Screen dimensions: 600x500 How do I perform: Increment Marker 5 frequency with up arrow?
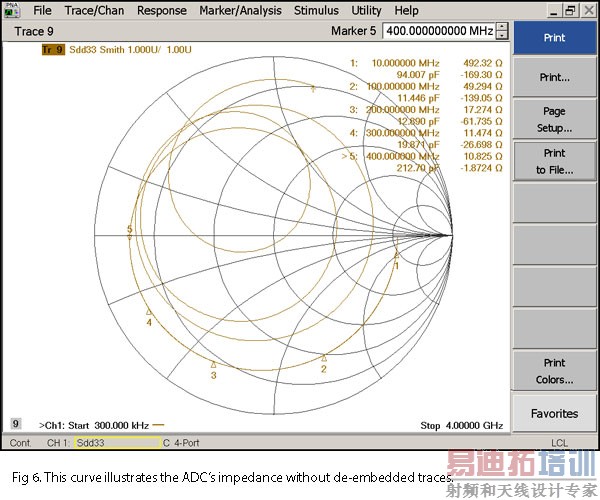tap(502, 27)
